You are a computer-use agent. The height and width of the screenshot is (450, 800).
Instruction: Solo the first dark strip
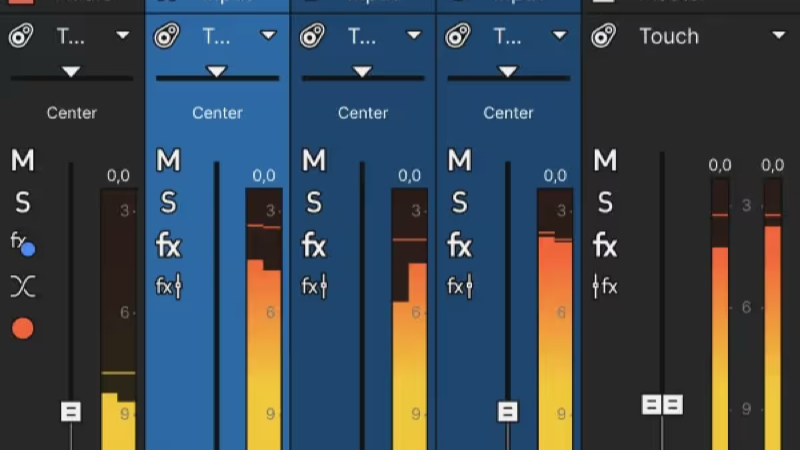22,203
